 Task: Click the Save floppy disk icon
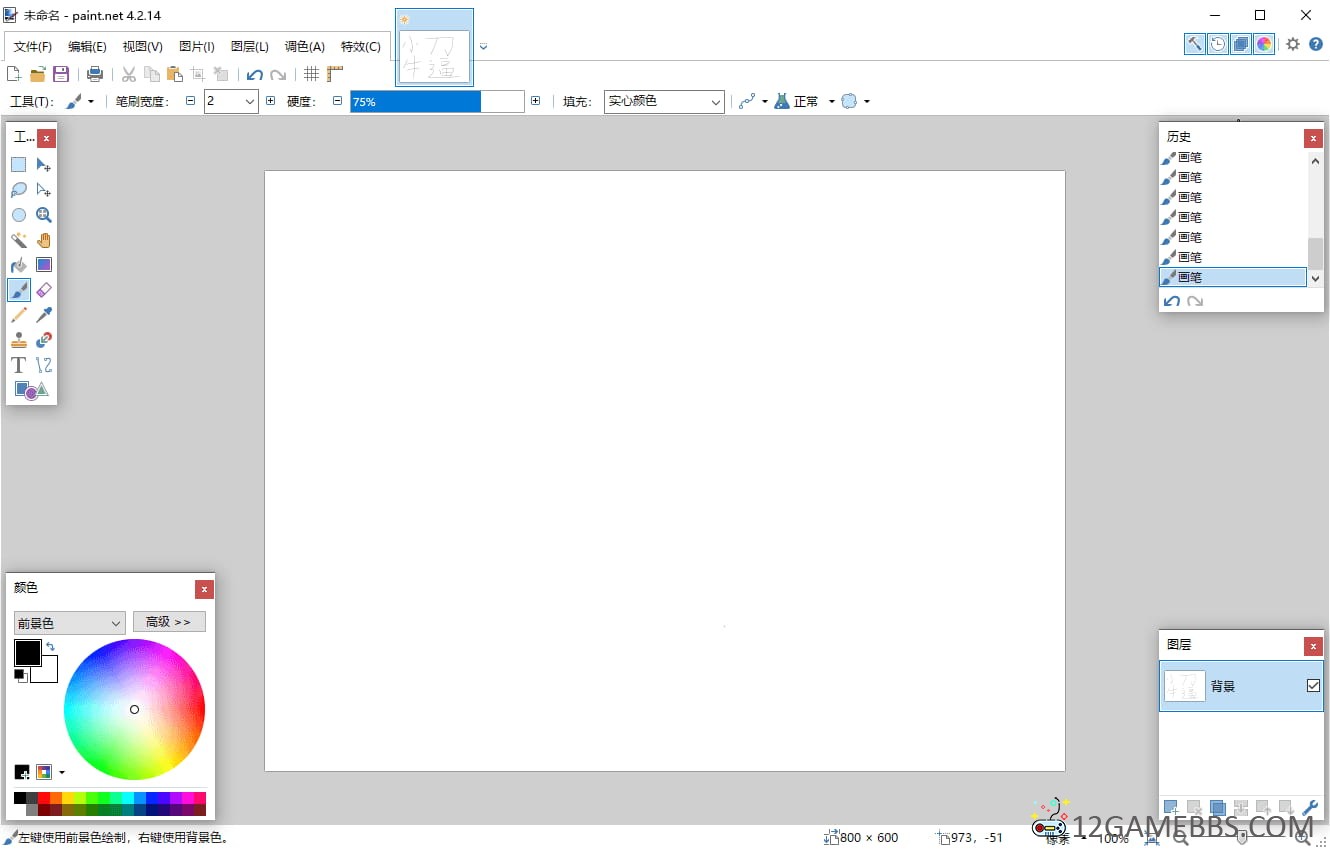pyautogui.click(x=61, y=74)
